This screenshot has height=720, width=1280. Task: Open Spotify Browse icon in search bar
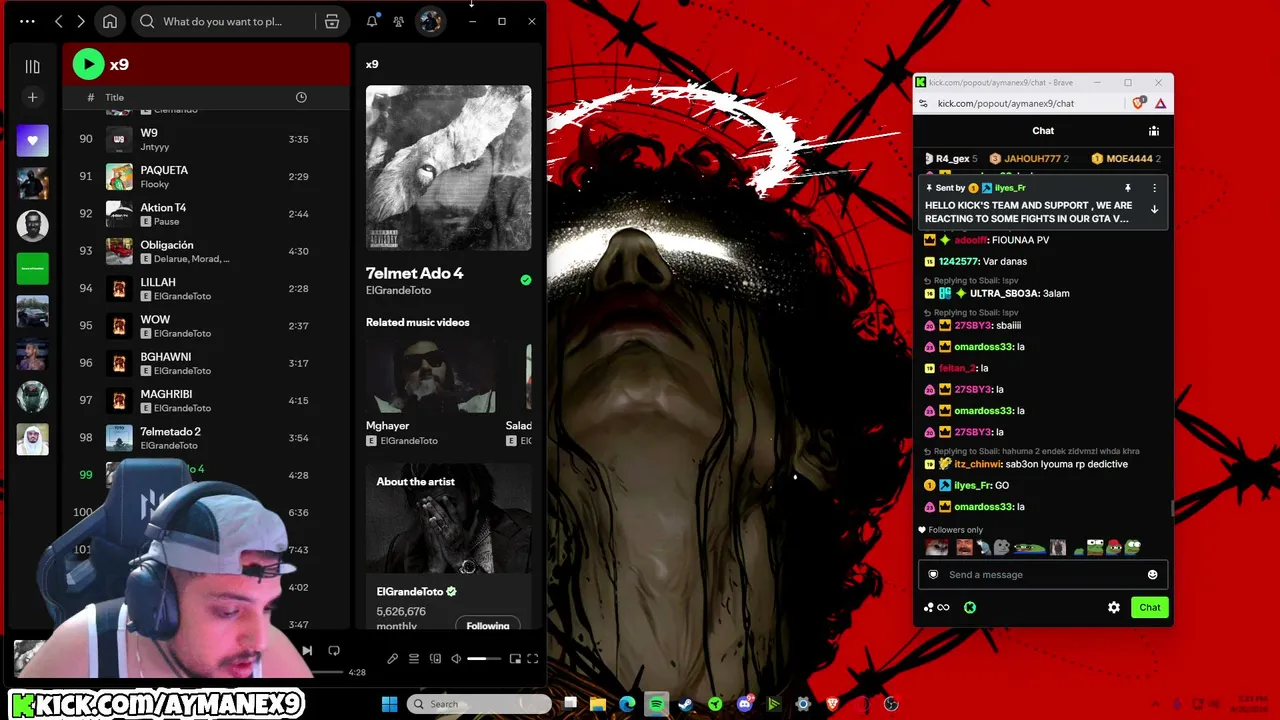tap(332, 21)
